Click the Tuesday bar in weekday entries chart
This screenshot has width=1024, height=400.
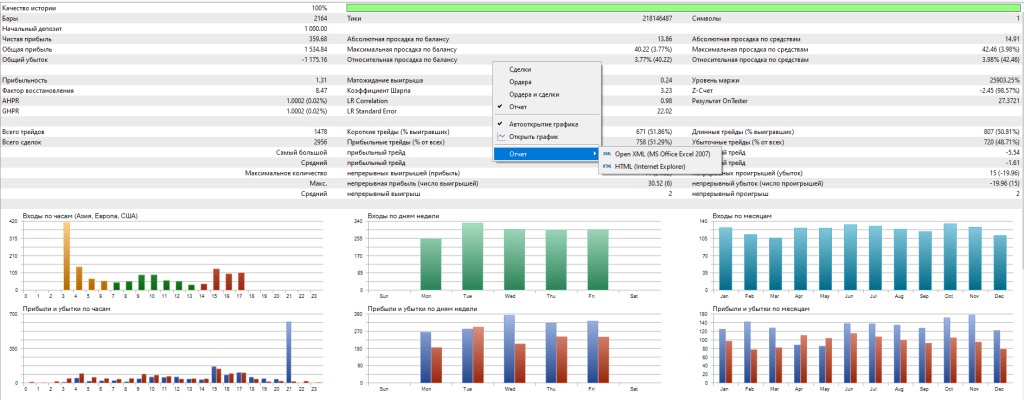coord(472,256)
